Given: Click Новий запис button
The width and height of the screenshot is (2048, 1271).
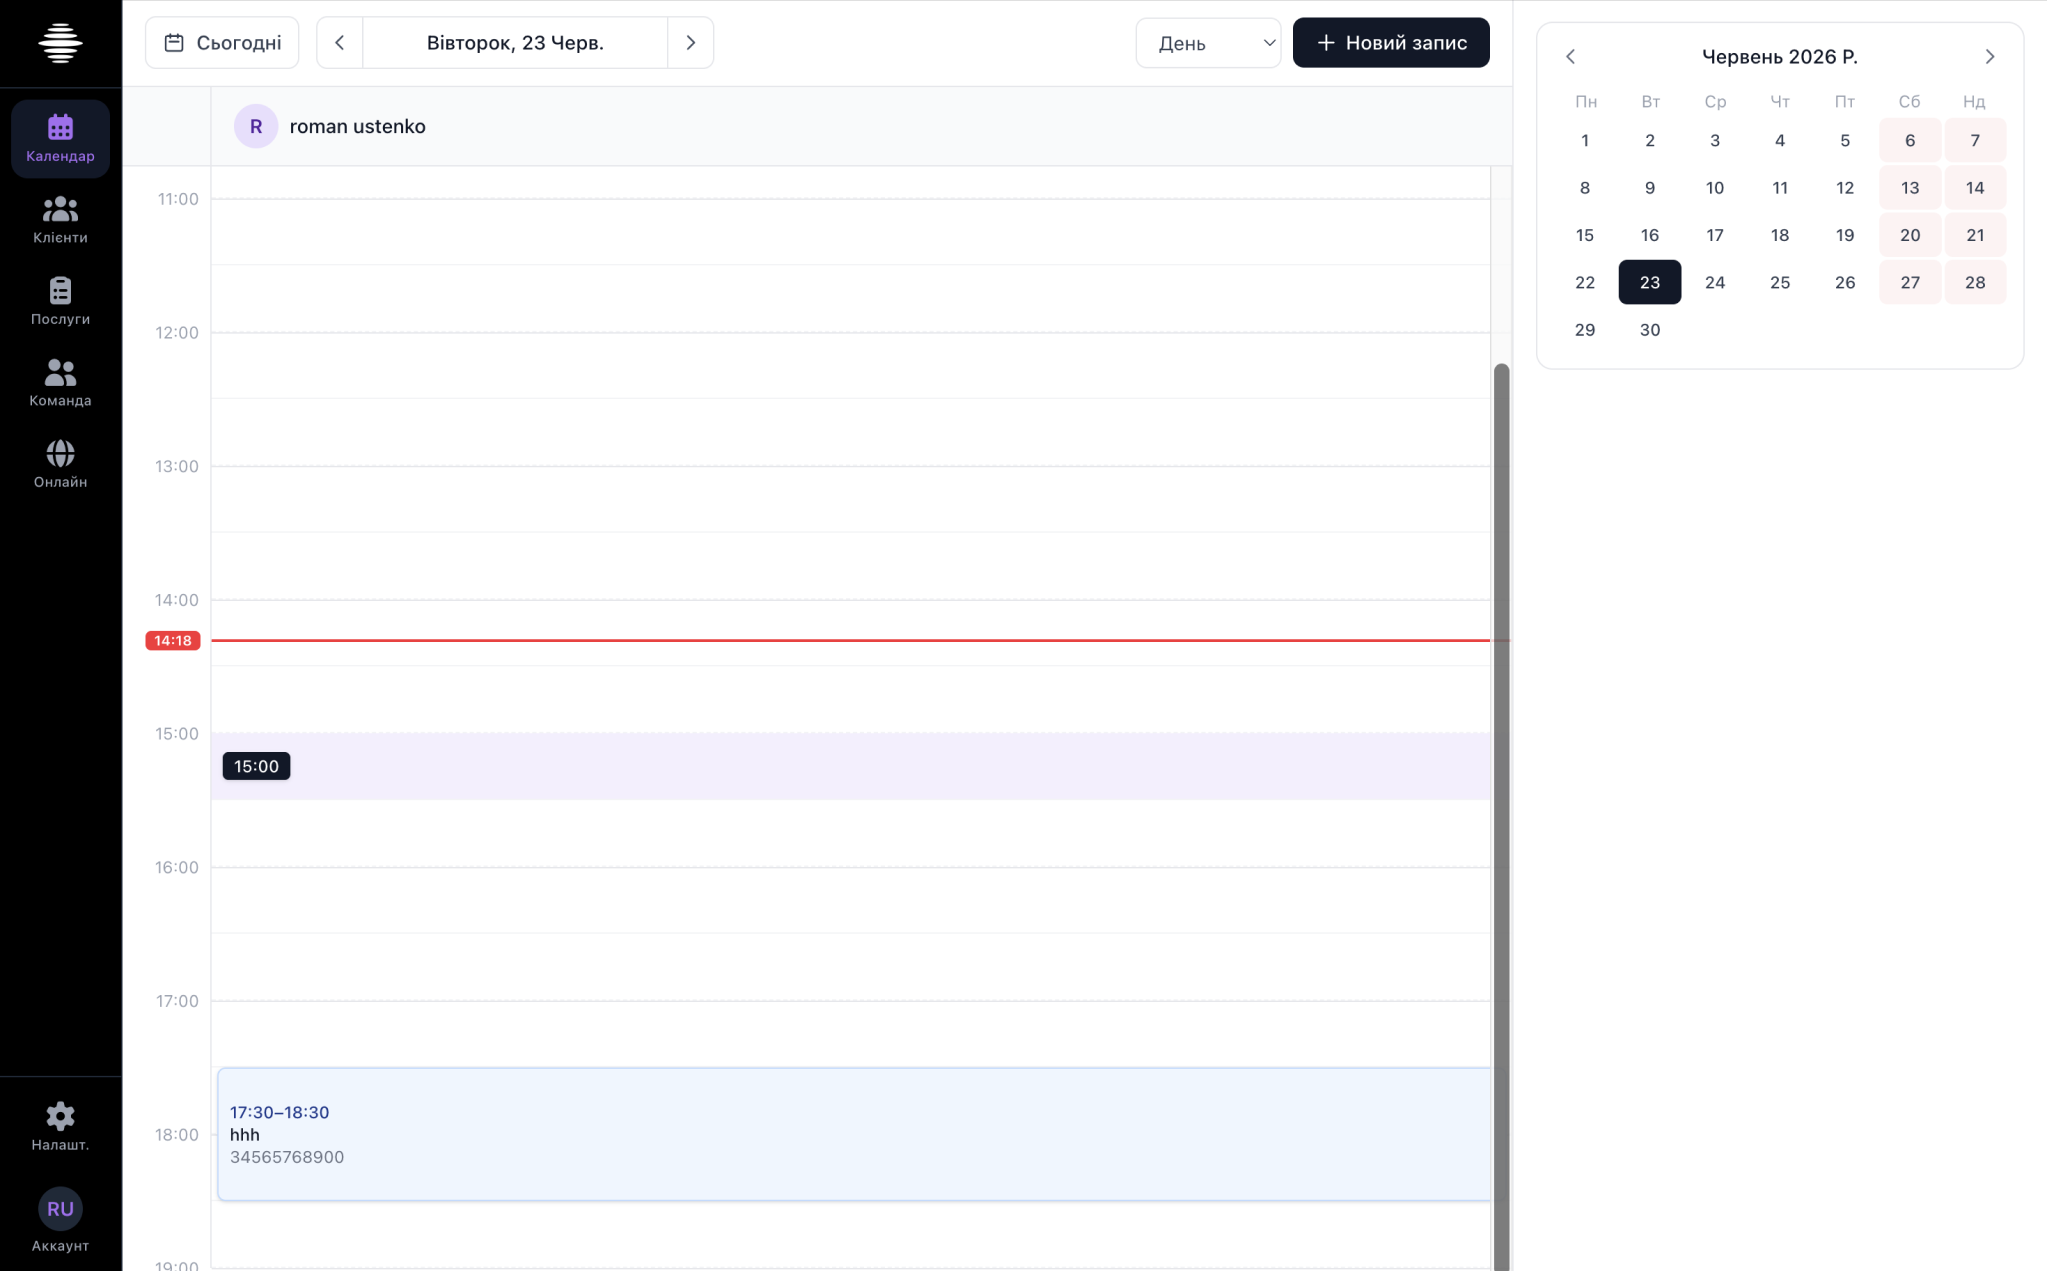Looking at the screenshot, I should click(x=1391, y=43).
